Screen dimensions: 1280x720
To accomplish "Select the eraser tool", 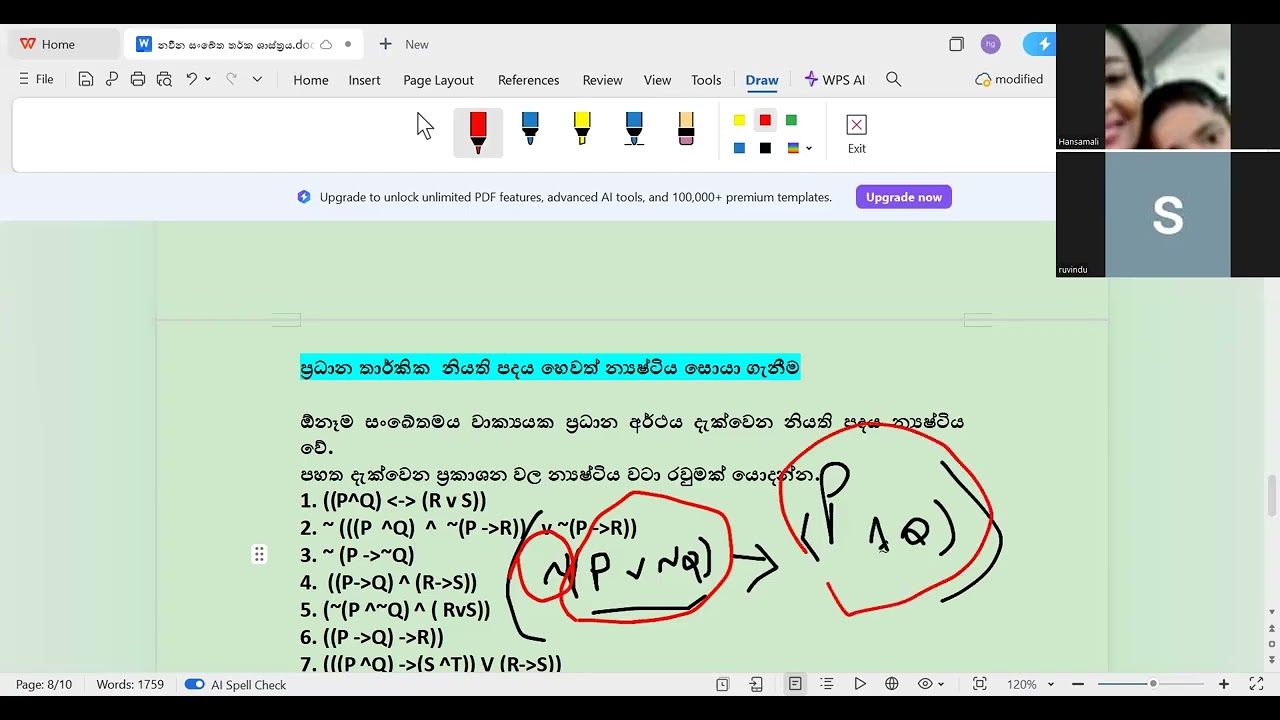I will tap(686, 128).
